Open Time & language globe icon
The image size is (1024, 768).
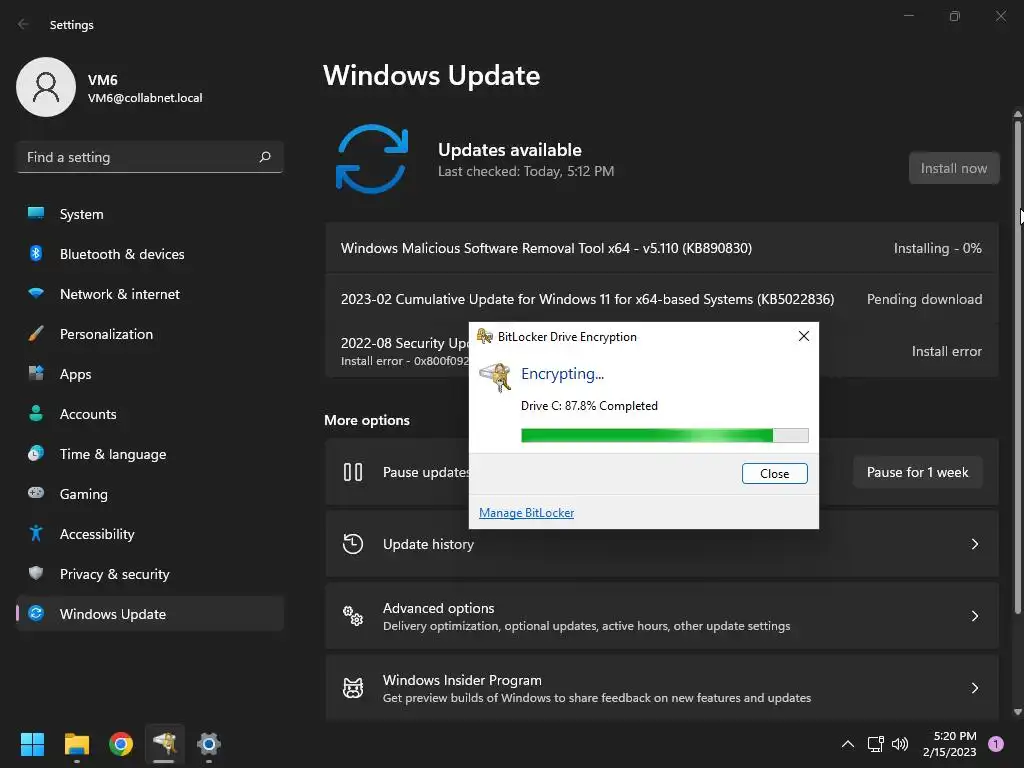point(36,453)
